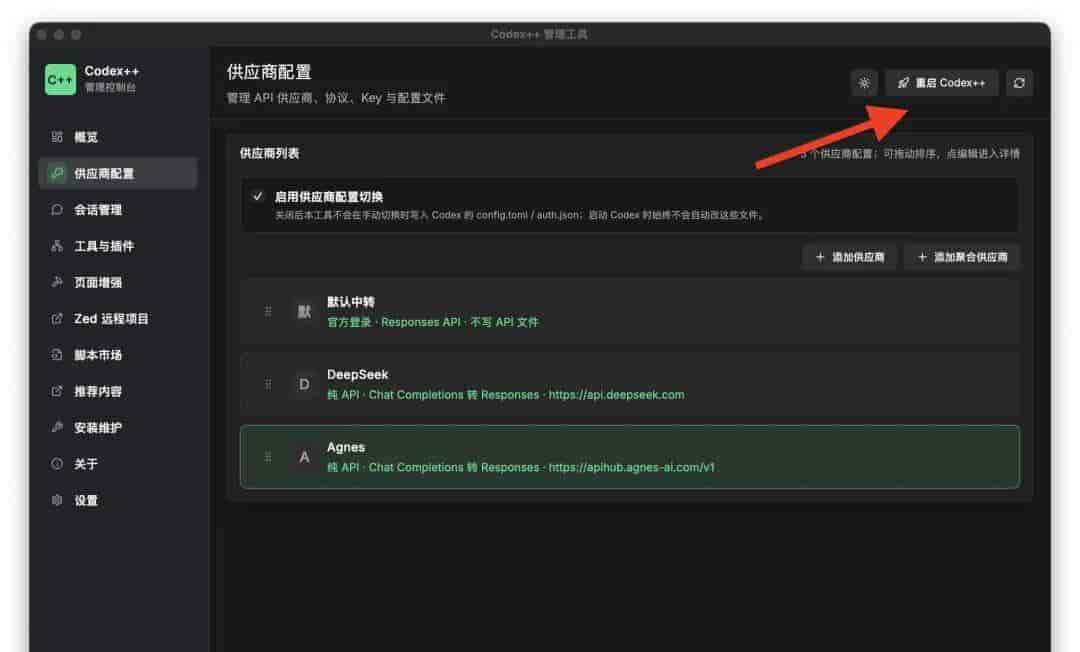Click drag handle of 默认中转 row
This screenshot has height=652, width=1080.
click(268, 312)
